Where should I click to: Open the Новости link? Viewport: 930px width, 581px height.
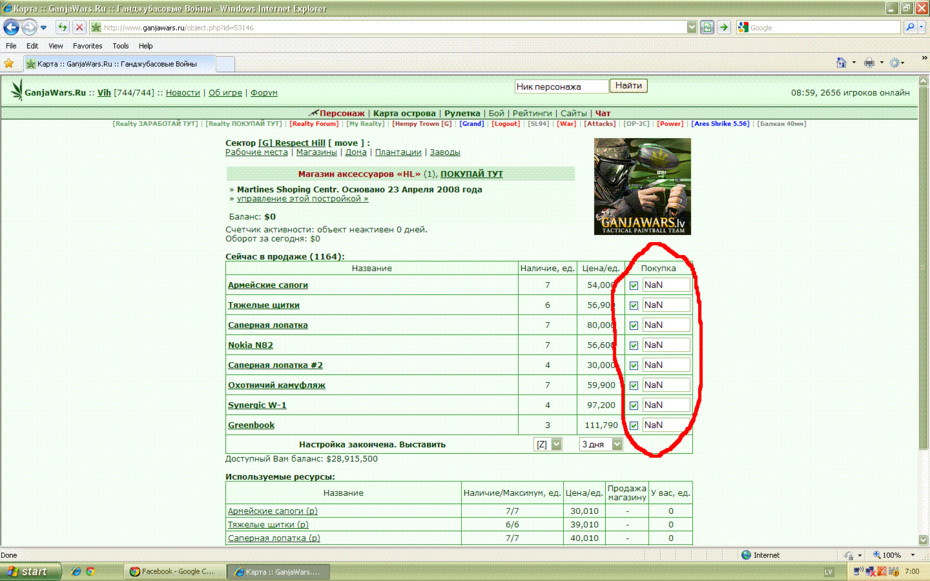183,92
